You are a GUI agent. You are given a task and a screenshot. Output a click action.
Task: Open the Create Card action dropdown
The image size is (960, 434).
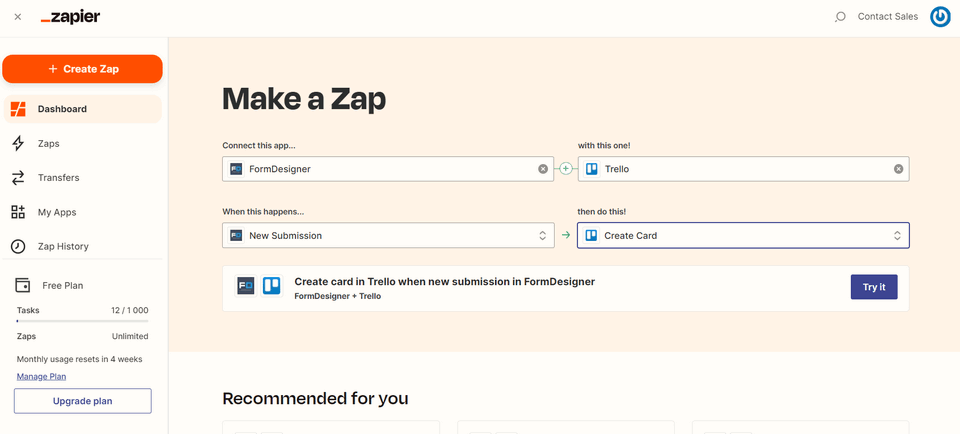(743, 235)
